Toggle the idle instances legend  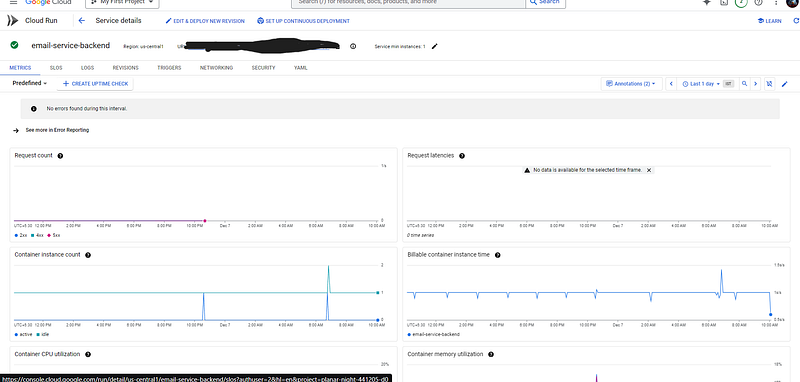click(x=42, y=335)
